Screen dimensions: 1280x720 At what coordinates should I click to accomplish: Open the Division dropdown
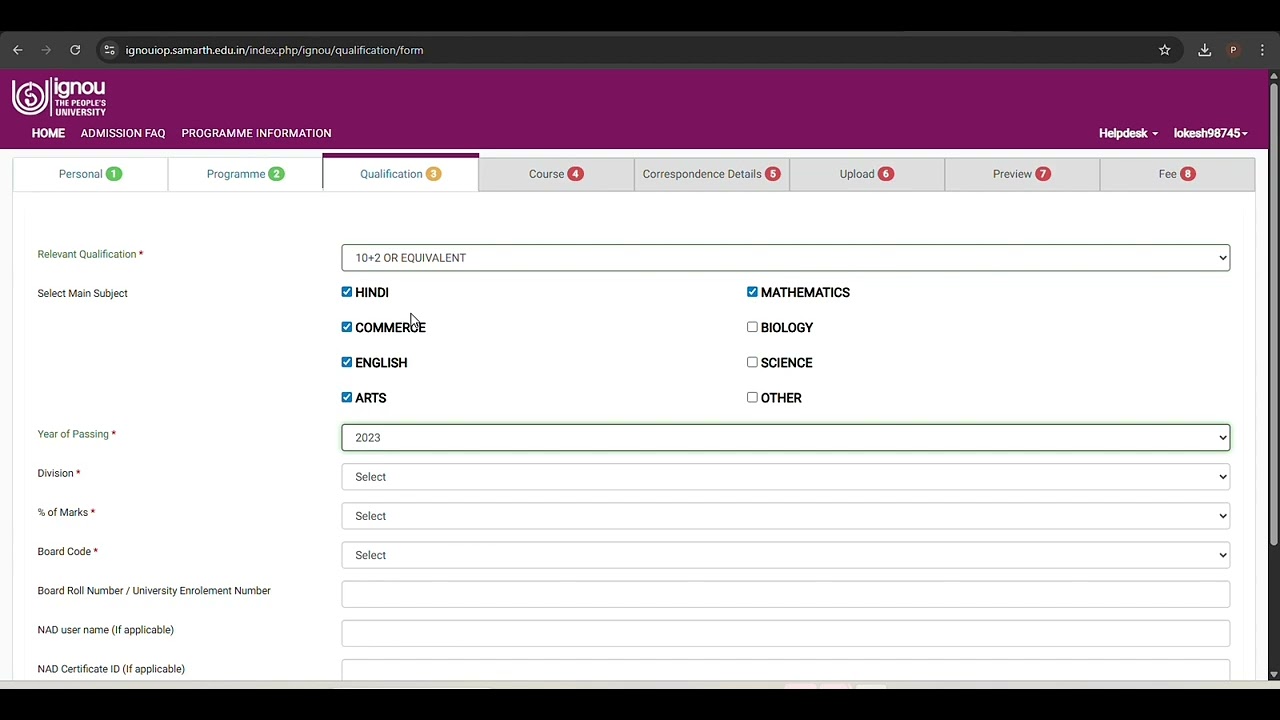click(x=785, y=477)
